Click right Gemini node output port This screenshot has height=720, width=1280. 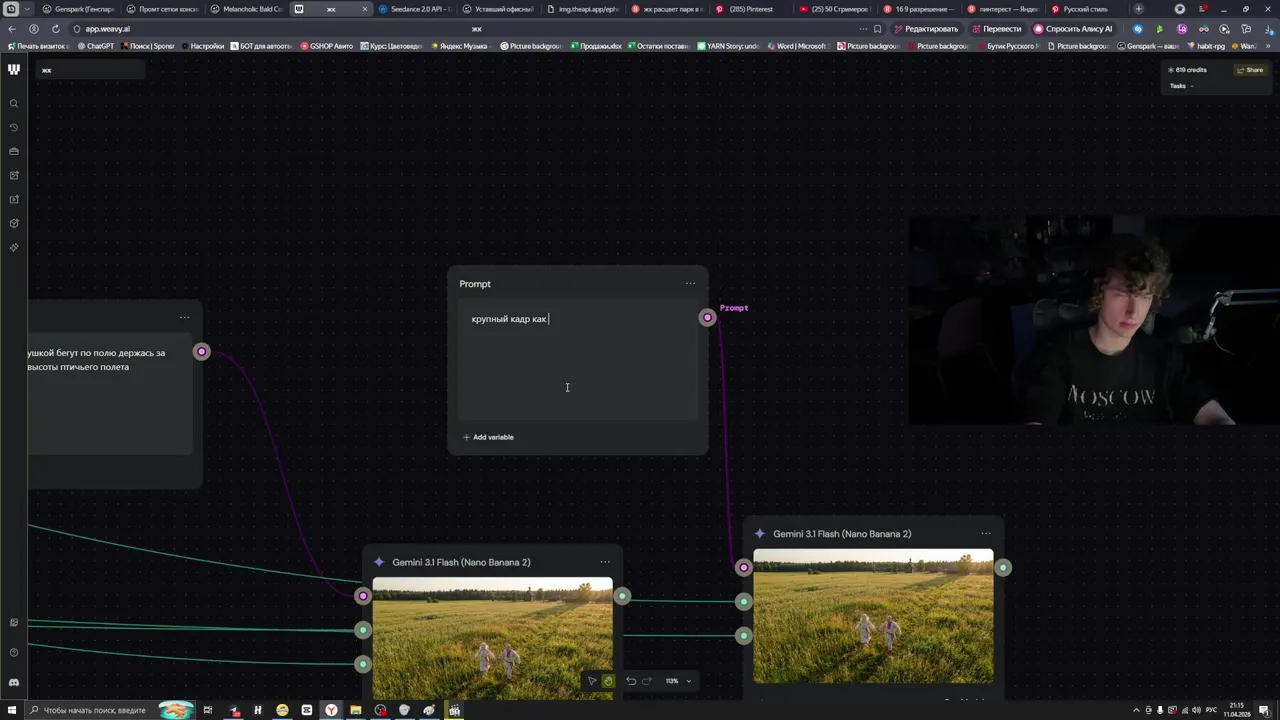pos(1003,568)
